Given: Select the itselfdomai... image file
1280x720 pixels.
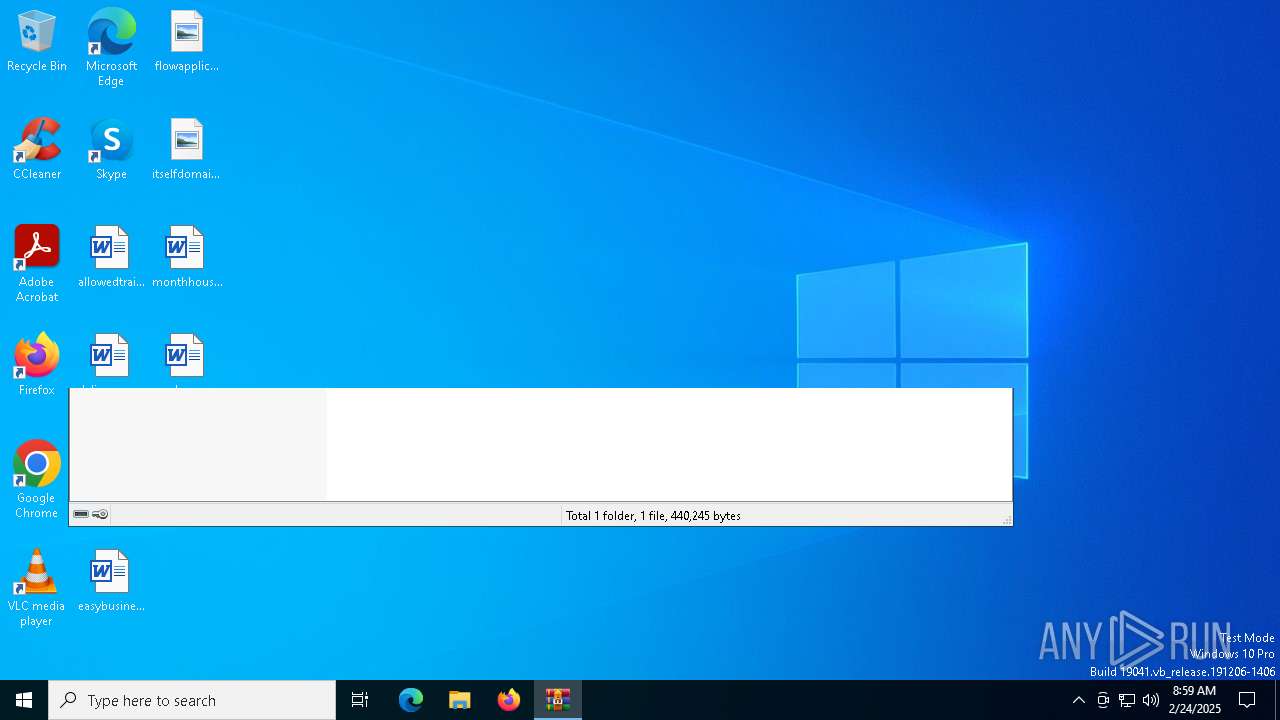Looking at the screenshot, I should pos(186,149).
